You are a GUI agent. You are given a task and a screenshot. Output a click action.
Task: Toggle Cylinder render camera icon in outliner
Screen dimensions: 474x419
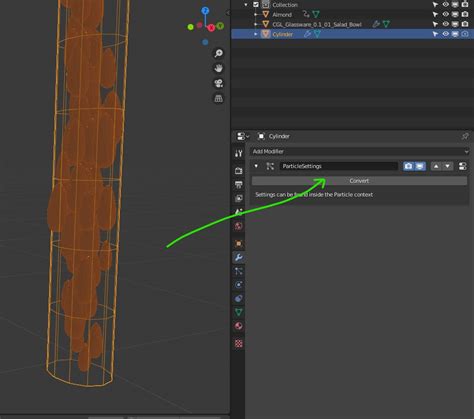tap(465, 34)
